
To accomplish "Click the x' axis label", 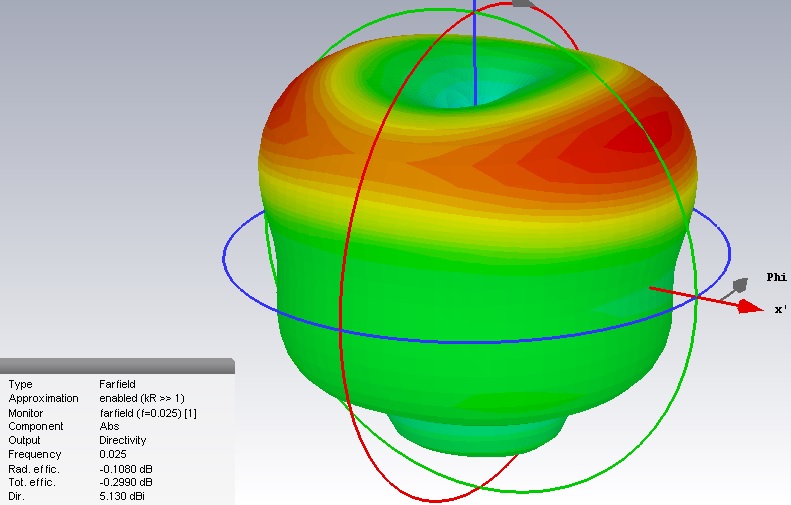I will (x=781, y=309).
